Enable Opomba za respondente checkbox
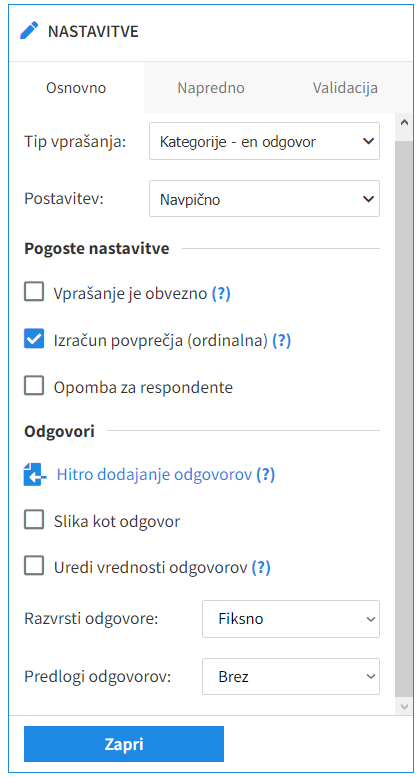 click(x=34, y=386)
